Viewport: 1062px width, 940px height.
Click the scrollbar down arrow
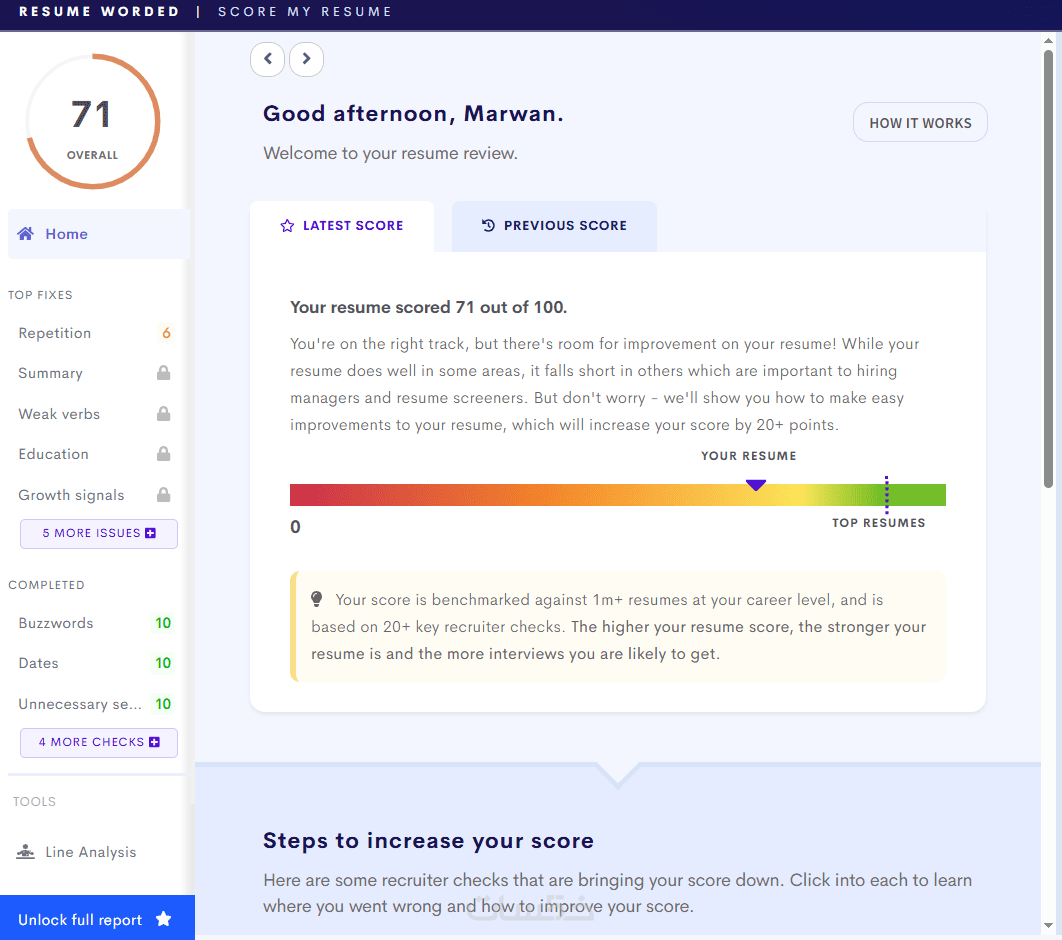coord(1048,925)
